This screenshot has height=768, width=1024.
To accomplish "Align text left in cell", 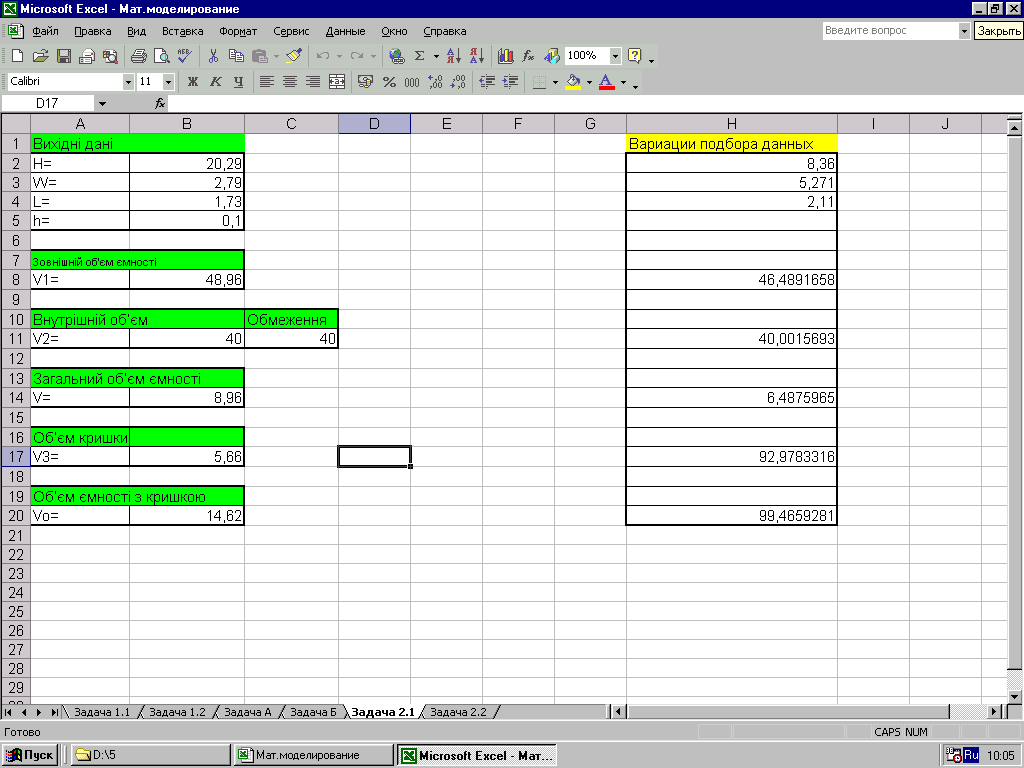I will (266, 82).
